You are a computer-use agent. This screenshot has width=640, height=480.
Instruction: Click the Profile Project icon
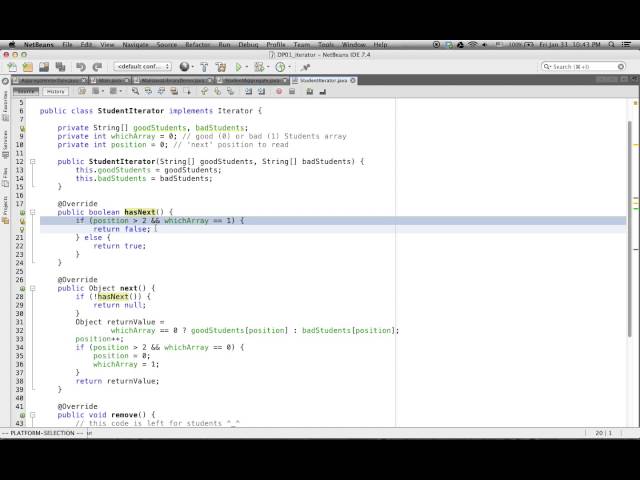(x=280, y=67)
